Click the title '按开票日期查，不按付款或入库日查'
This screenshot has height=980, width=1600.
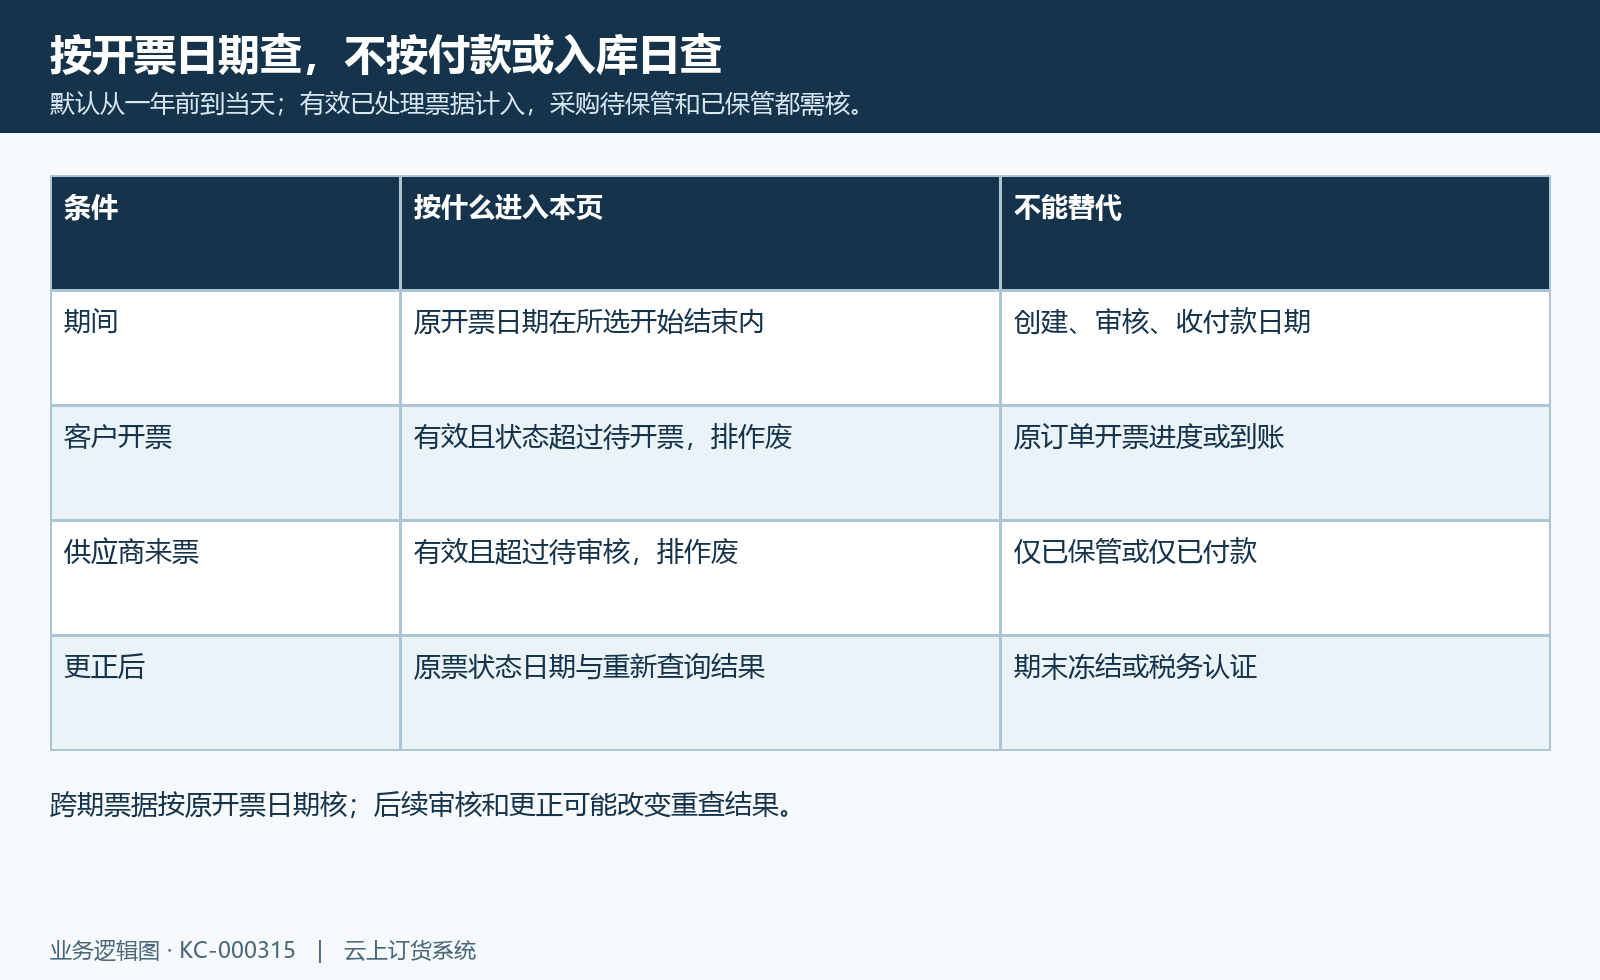(386, 54)
